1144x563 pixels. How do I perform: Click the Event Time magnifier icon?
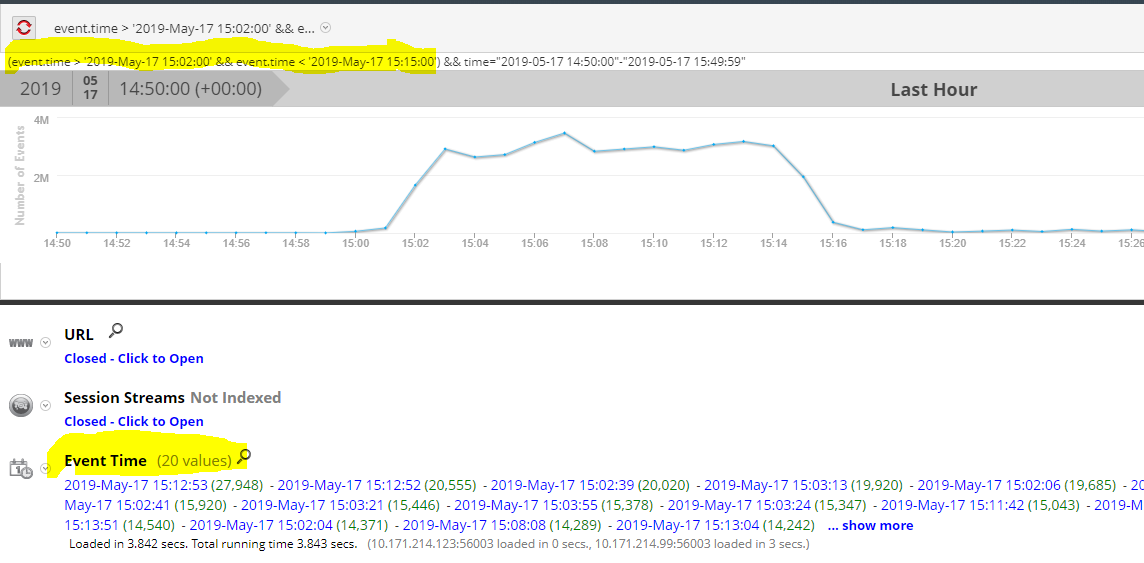(244, 457)
